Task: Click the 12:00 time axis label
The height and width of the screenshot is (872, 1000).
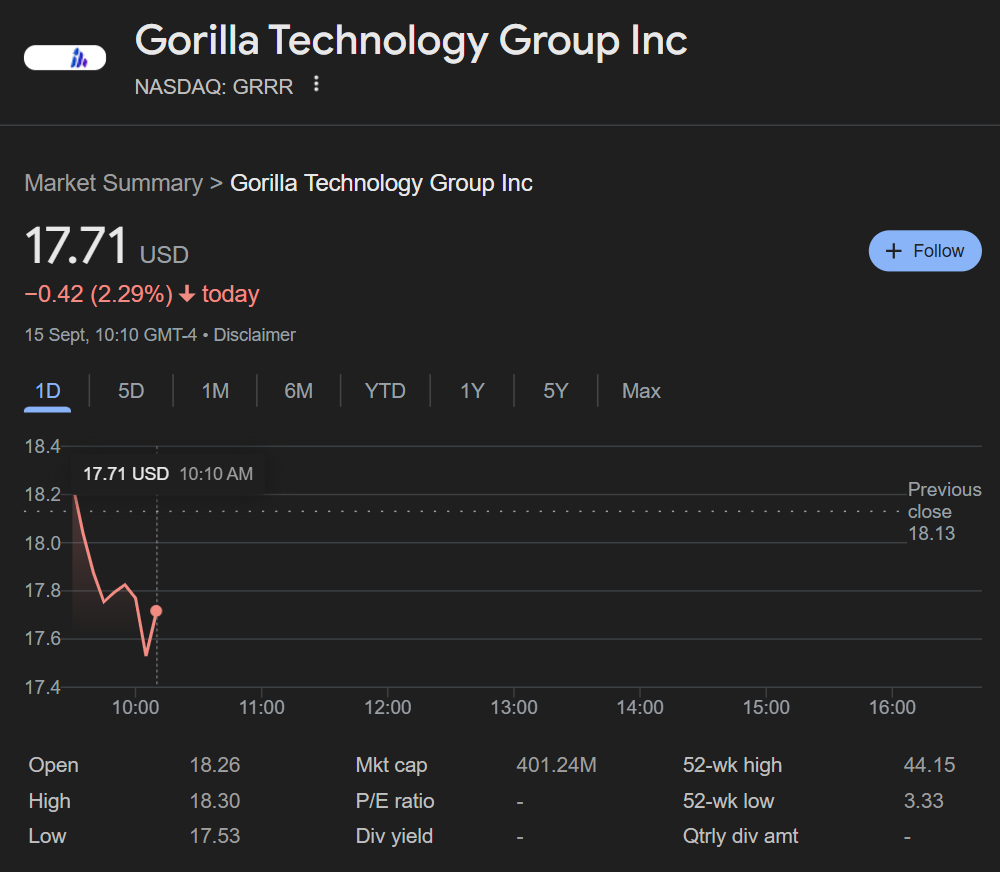Action: point(388,707)
